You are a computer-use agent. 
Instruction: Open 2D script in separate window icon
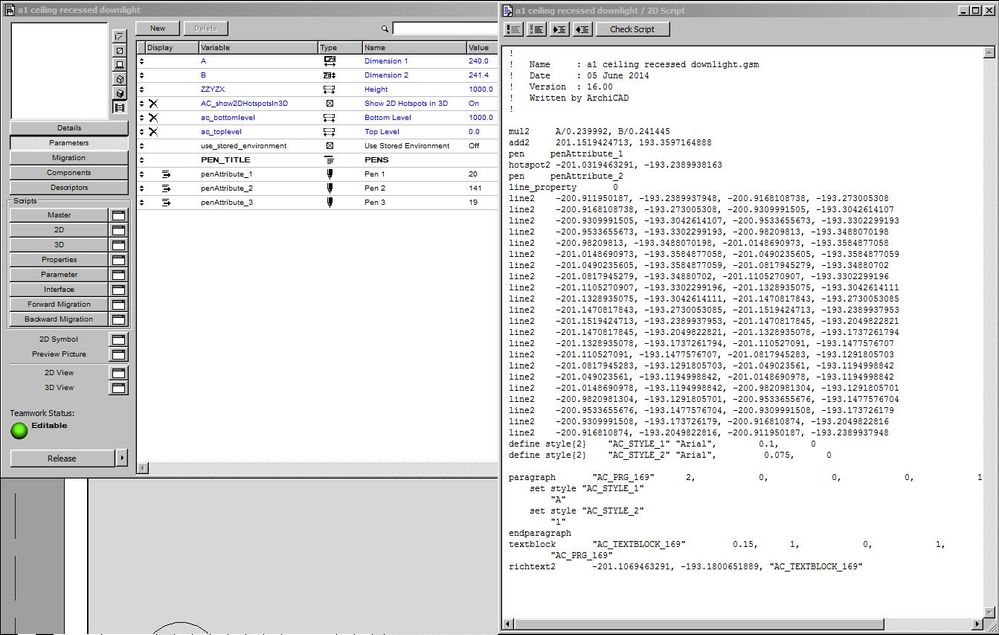119,230
